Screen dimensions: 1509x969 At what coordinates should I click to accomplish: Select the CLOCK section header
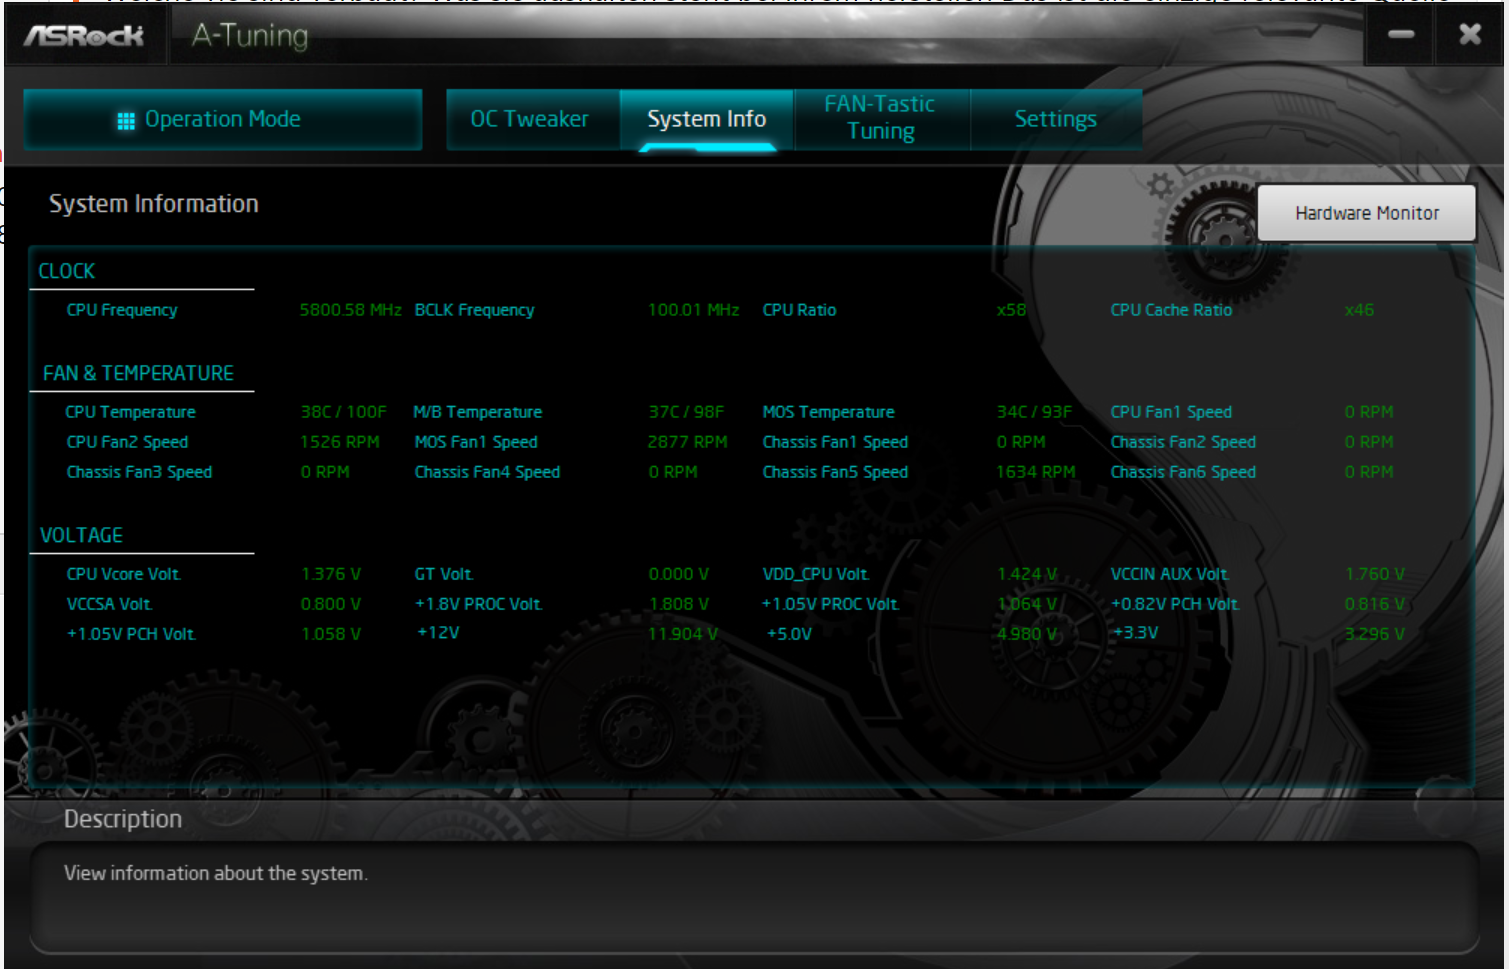click(66, 270)
